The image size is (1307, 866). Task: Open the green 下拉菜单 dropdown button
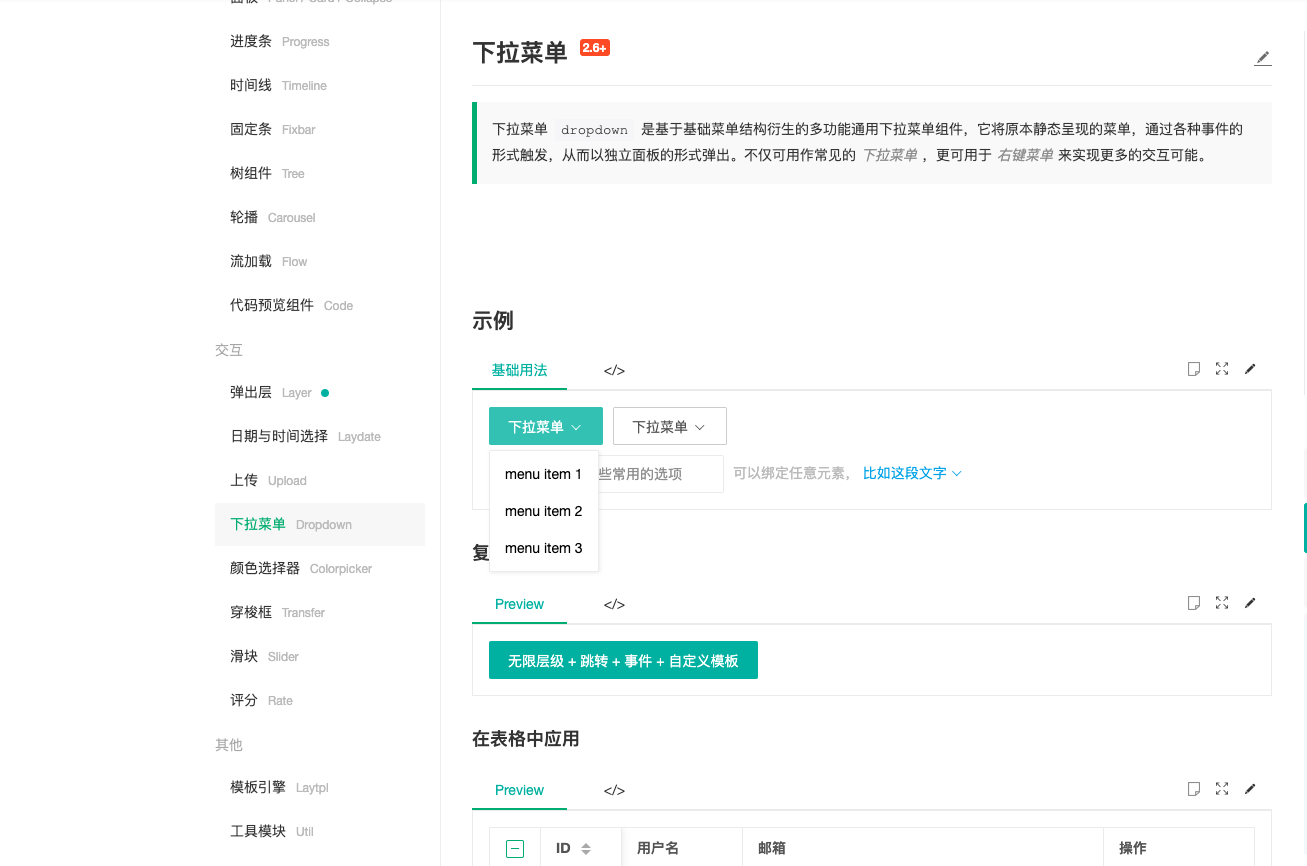click(x=546, y=426)
